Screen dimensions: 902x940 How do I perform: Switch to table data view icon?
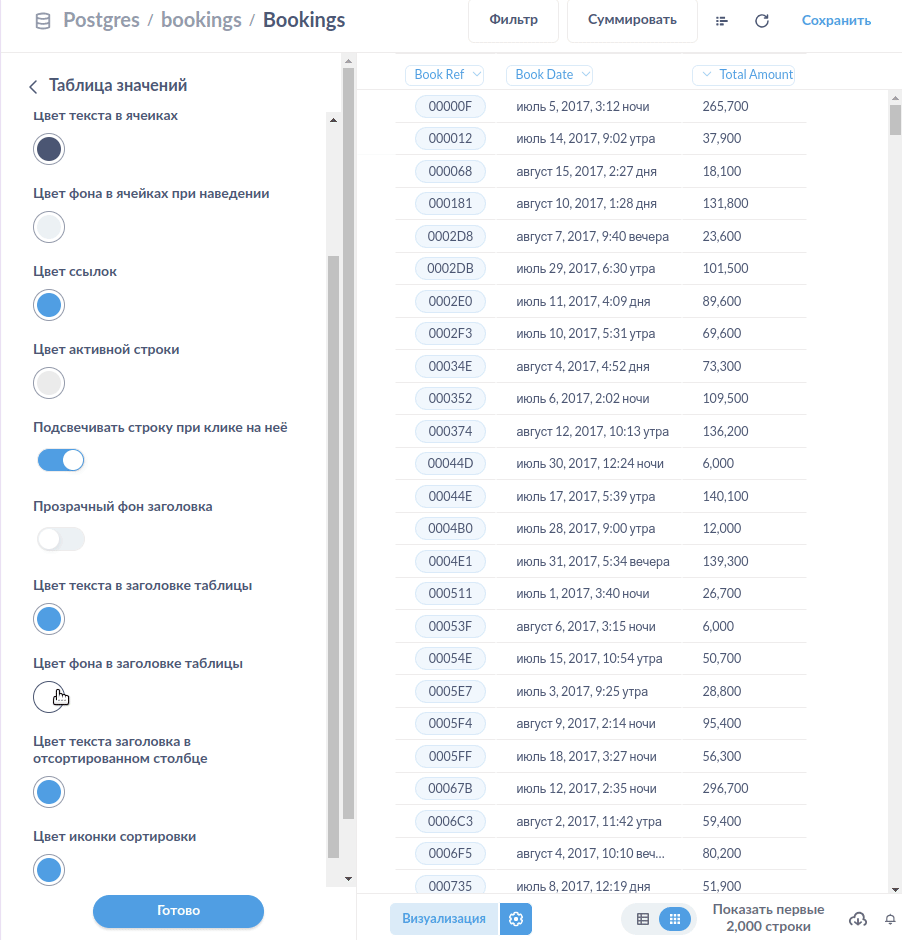(x=643, y=919)
